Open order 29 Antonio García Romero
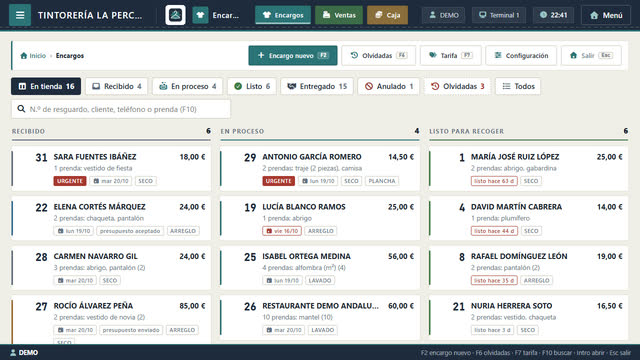Viewport: 640px width, 360px height. [x=320, y=168]
